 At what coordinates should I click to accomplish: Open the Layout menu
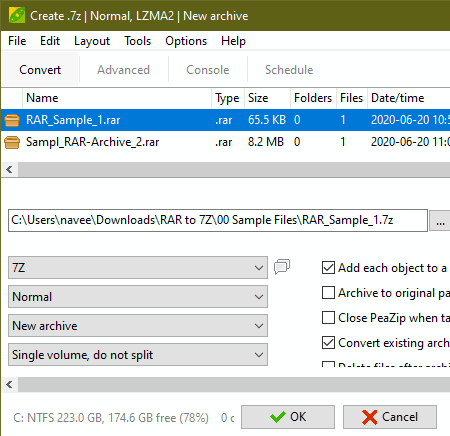[x=92, y=41]
